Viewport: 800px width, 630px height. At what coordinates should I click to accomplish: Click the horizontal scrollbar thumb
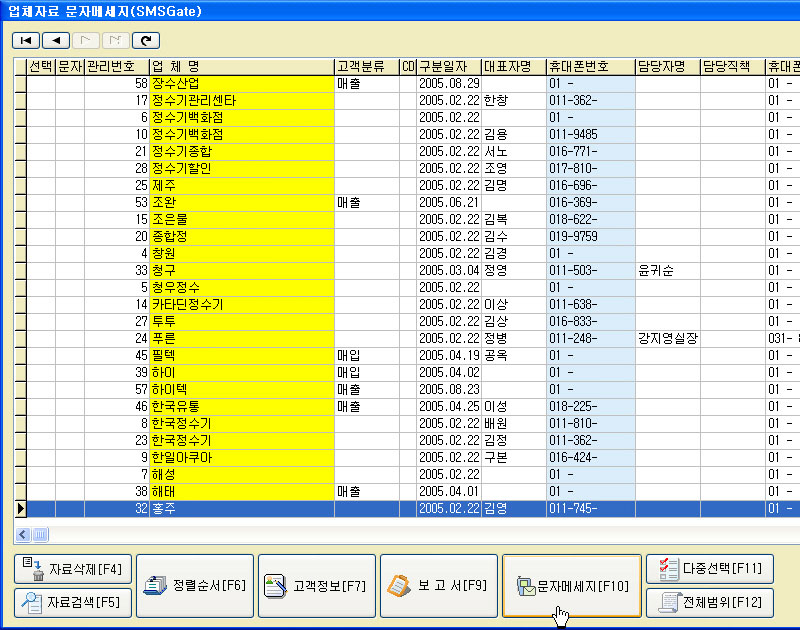40,535
